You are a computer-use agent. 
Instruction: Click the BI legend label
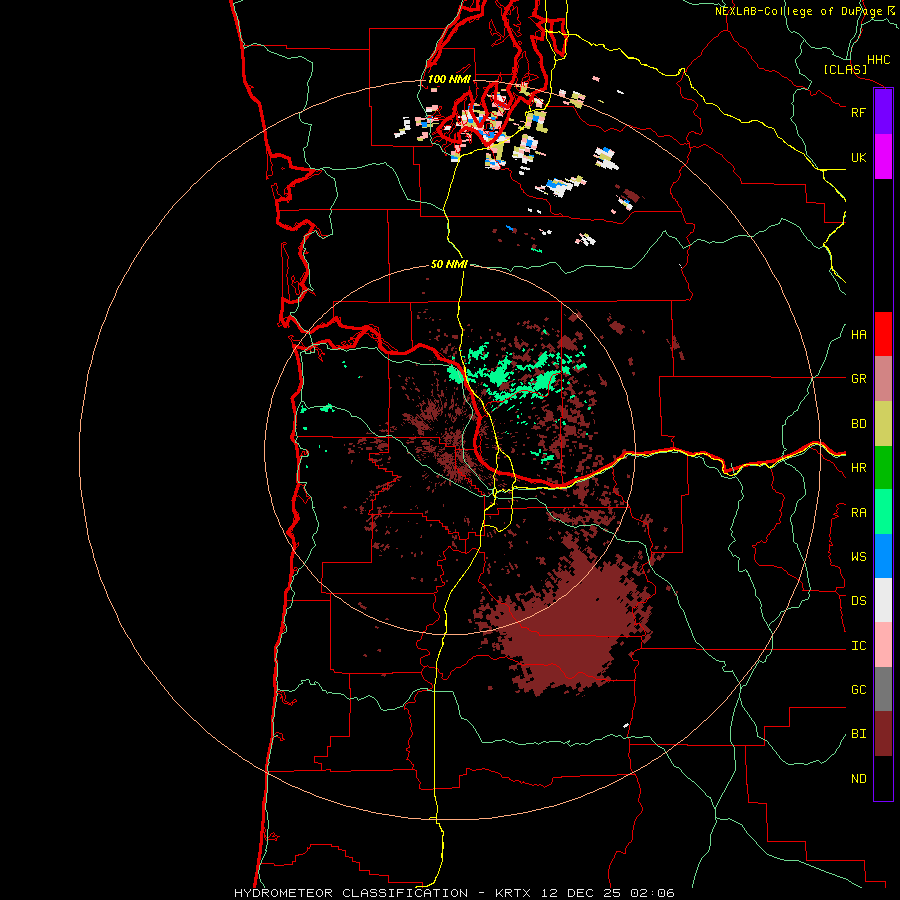(859, 734)
